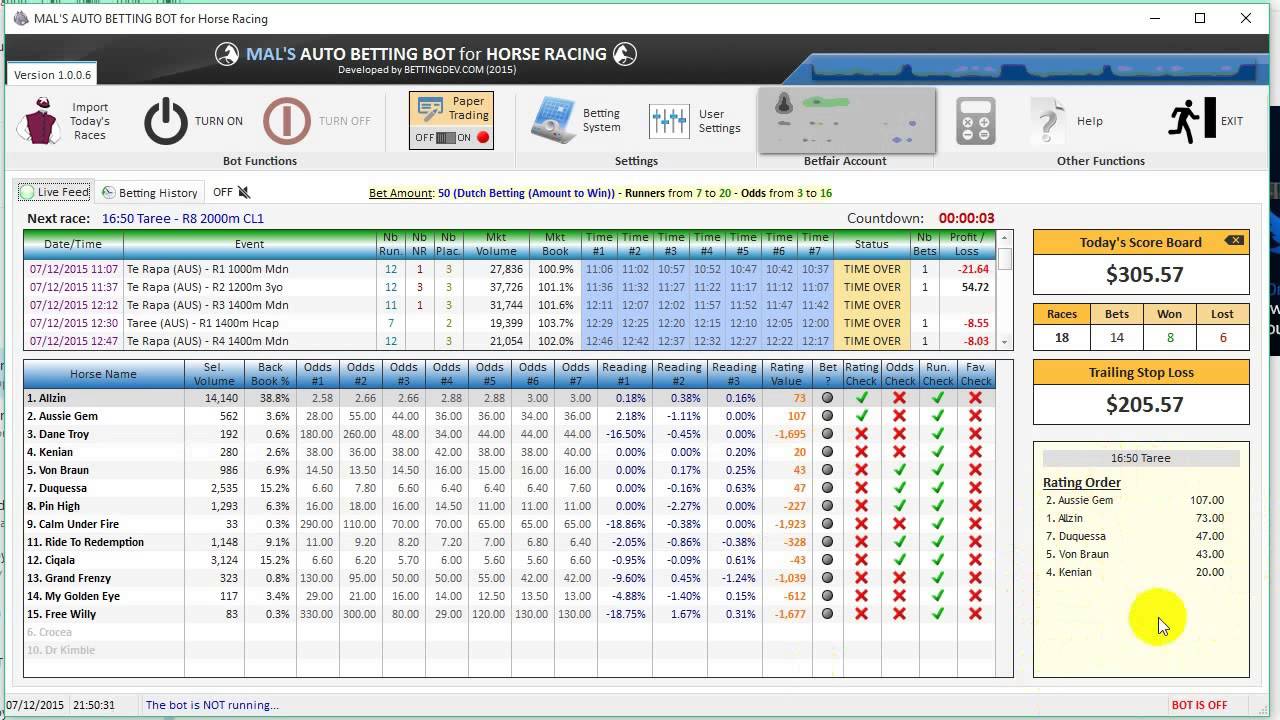
Task: Sort by Rating Value column header
Action: coord(786,374)
